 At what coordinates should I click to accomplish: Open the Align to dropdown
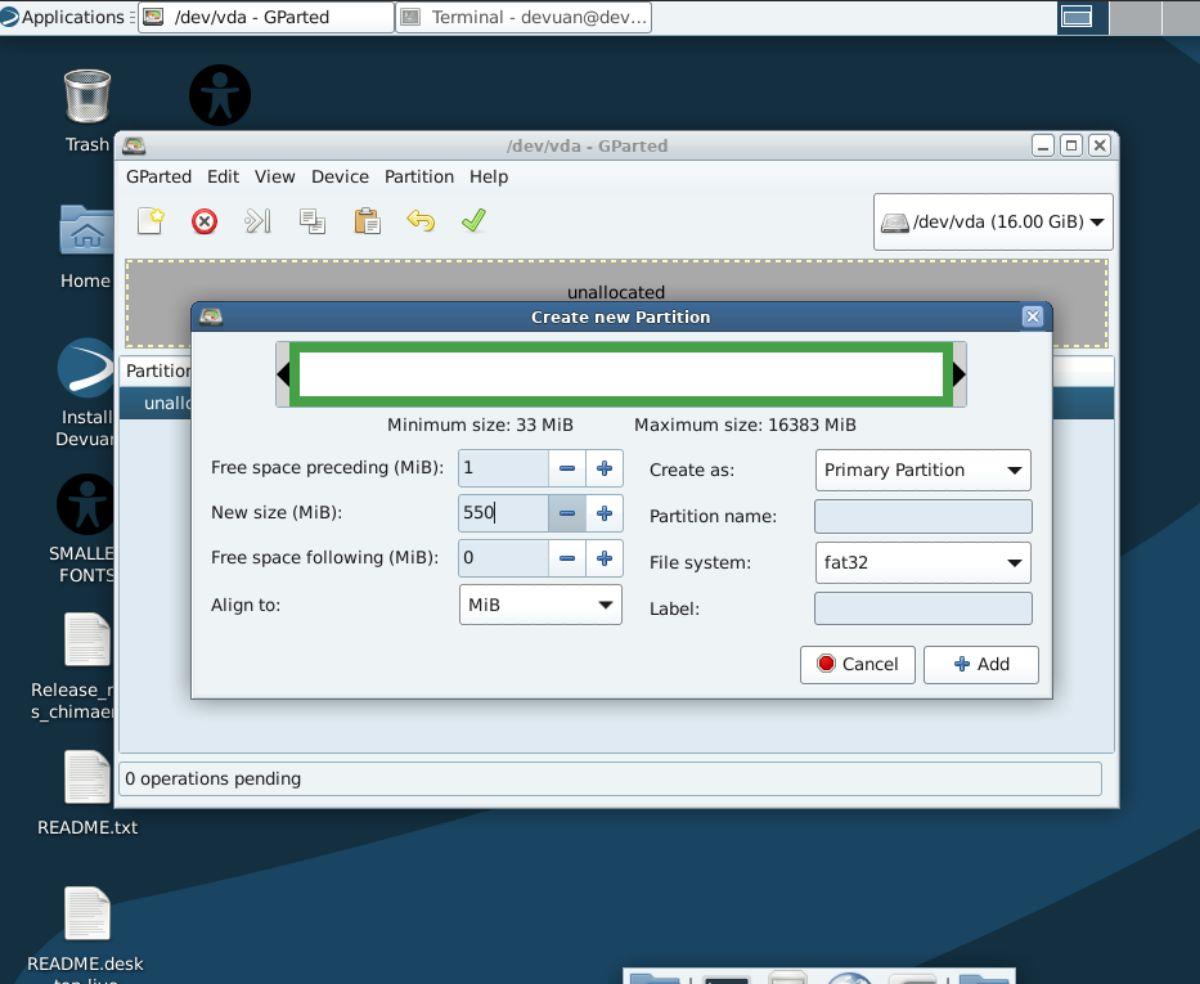coord(539,605)
